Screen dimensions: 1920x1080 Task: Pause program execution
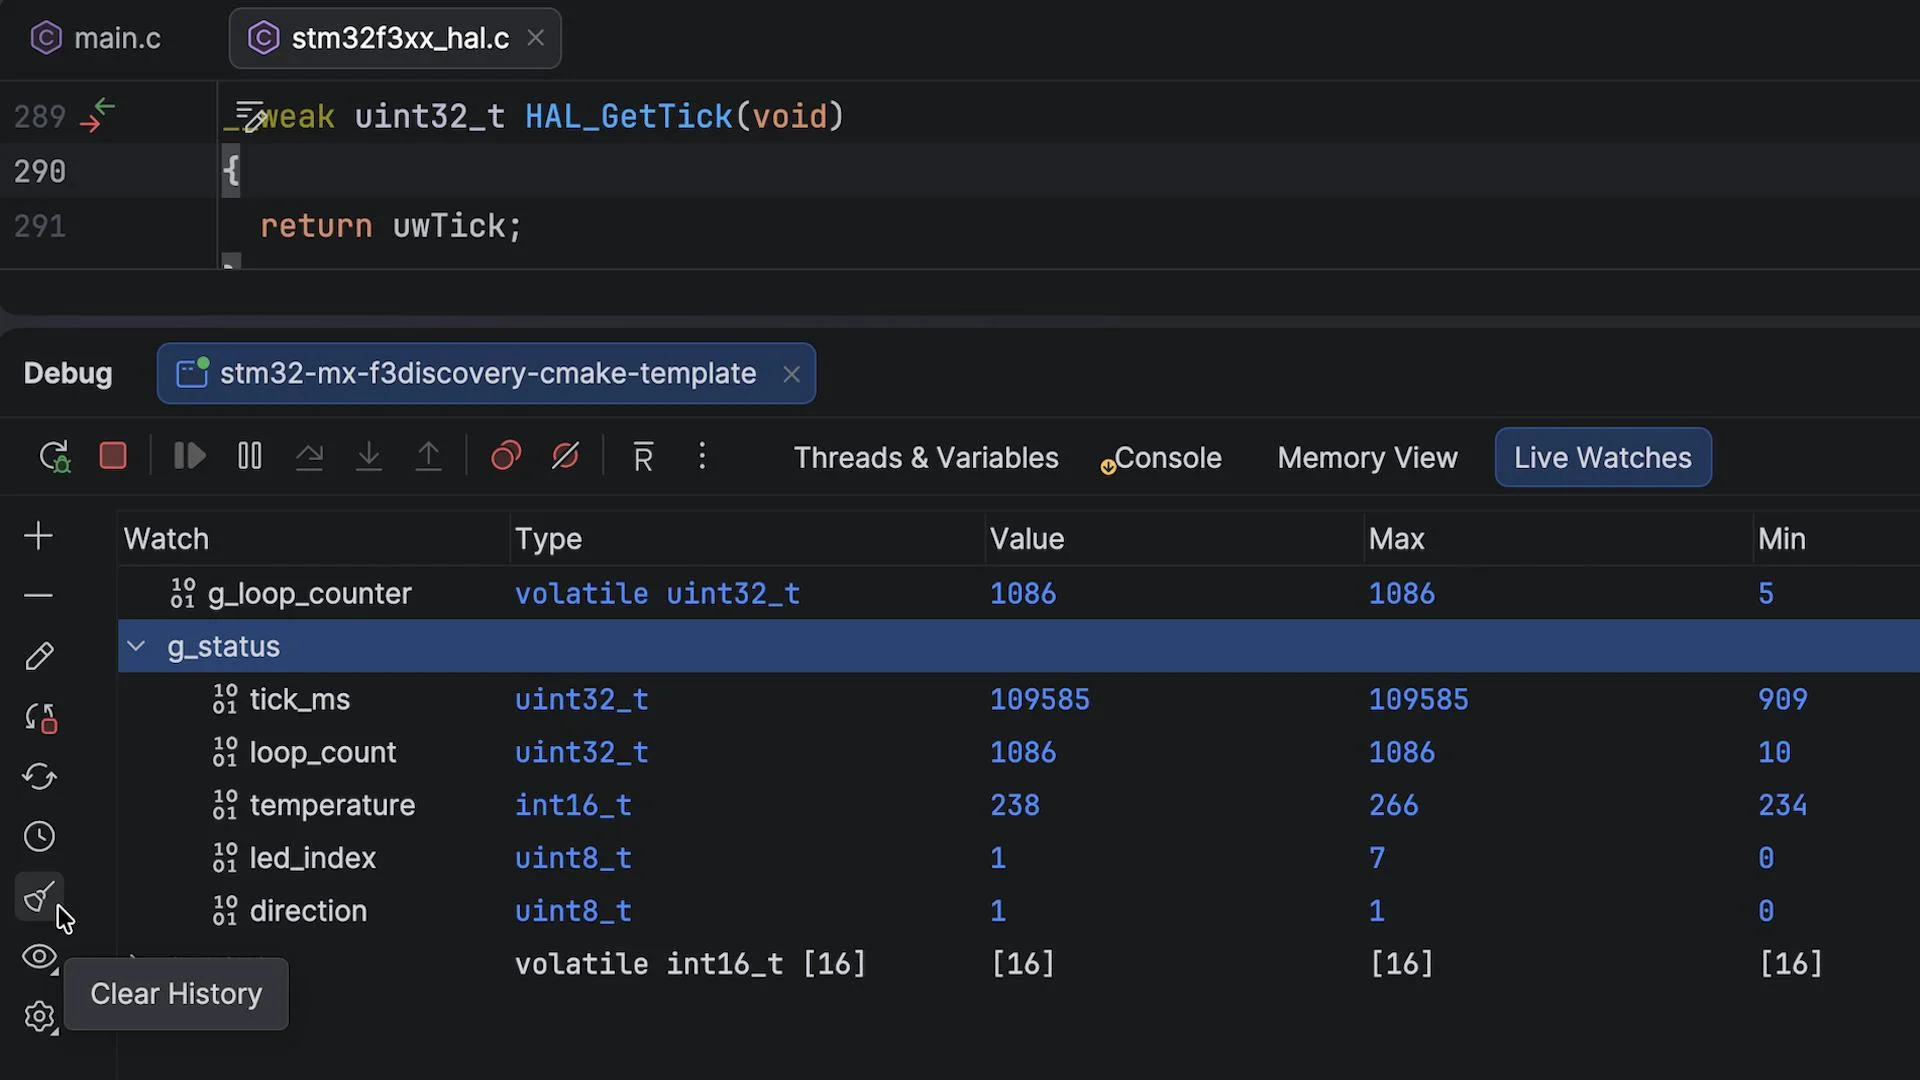(x=250, y=456)
